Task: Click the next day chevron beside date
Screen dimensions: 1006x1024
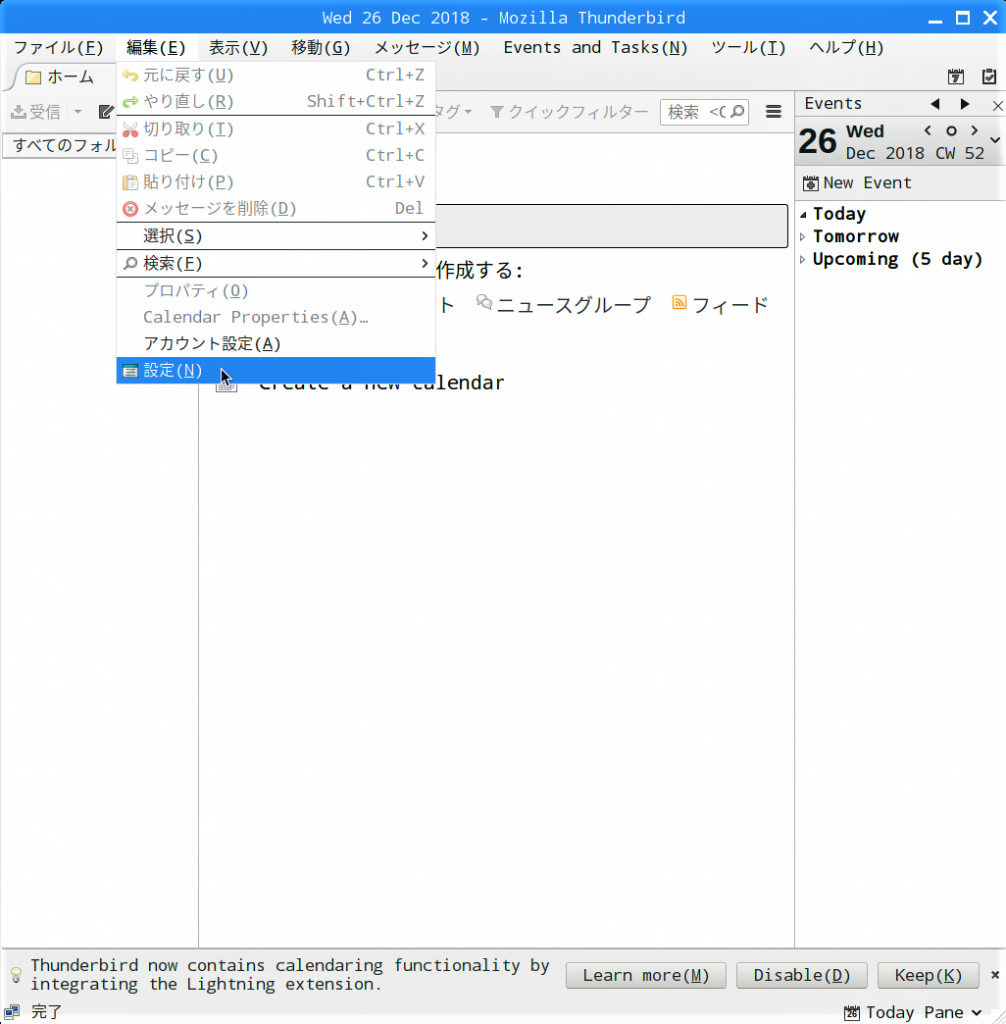Action: (x=975, y=131)
